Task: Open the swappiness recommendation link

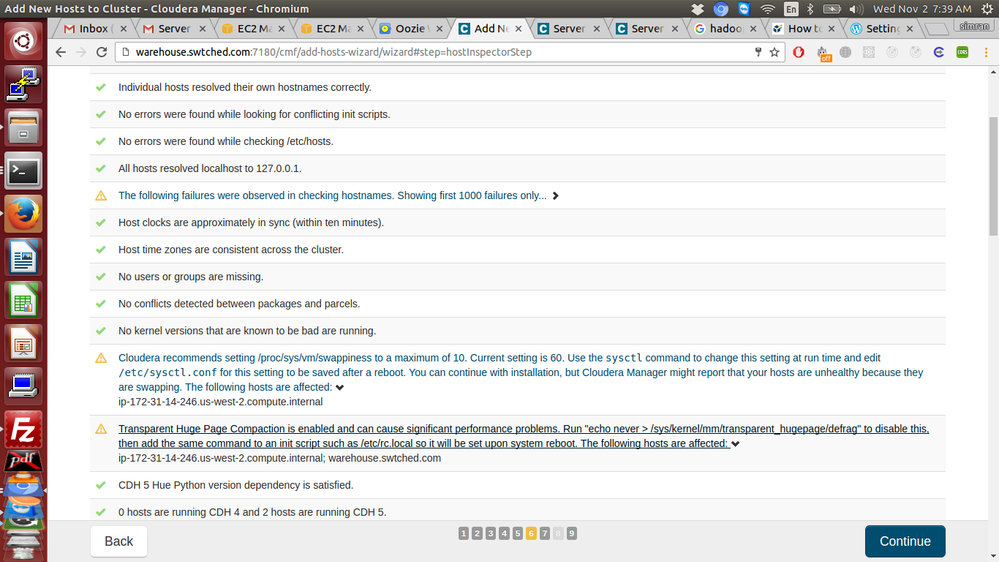Action: (521, 372)
